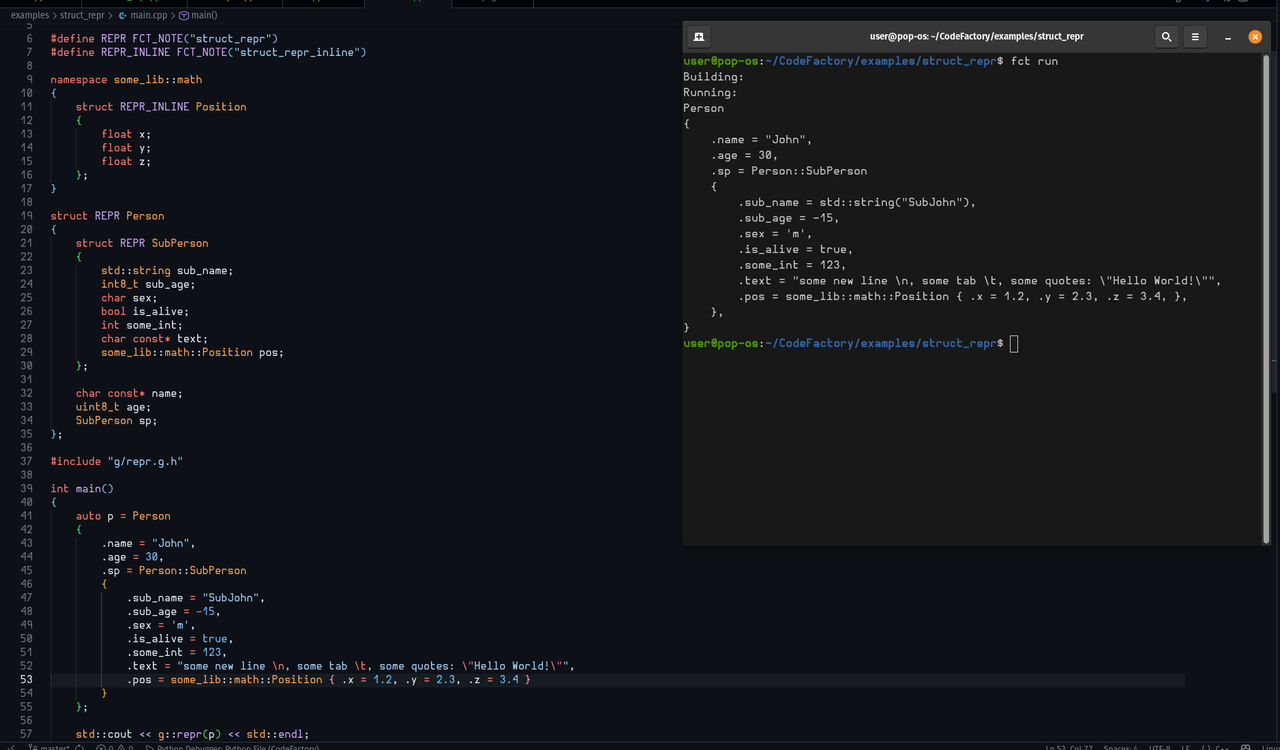Open the main.cpp breadcrumb segment
The image size is (1280, 750).
coord(149,16)
